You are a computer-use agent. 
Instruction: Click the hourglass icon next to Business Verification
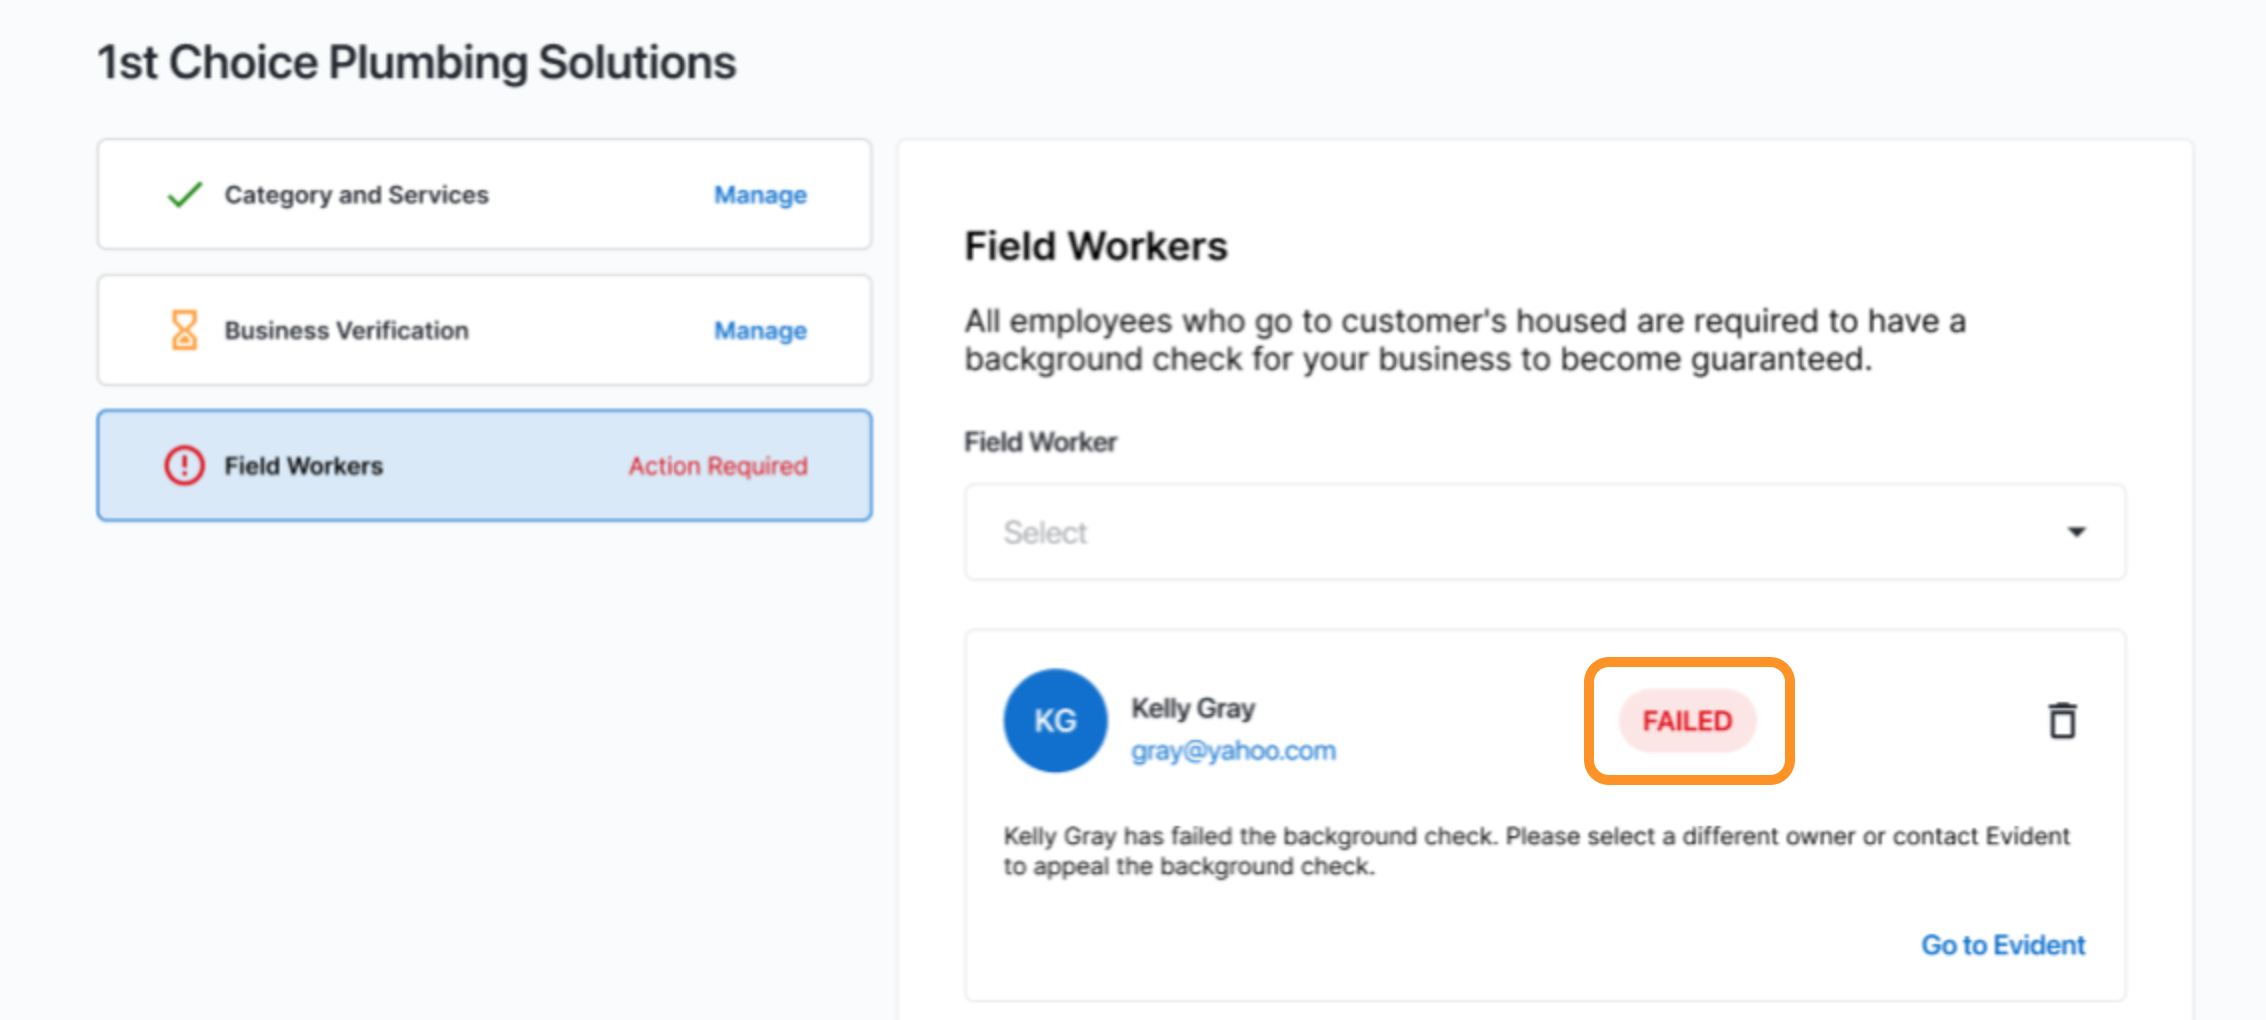tap(184, 330)
